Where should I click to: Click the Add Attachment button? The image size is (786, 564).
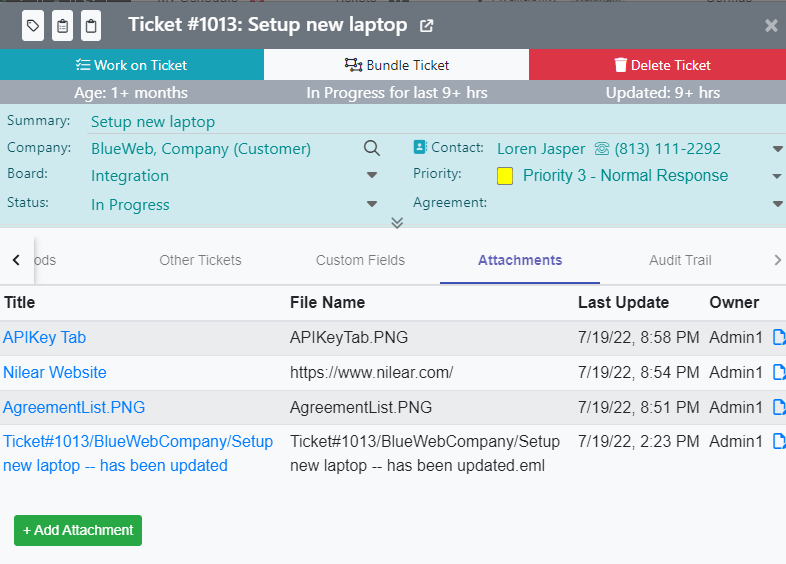tap(78, 530)
